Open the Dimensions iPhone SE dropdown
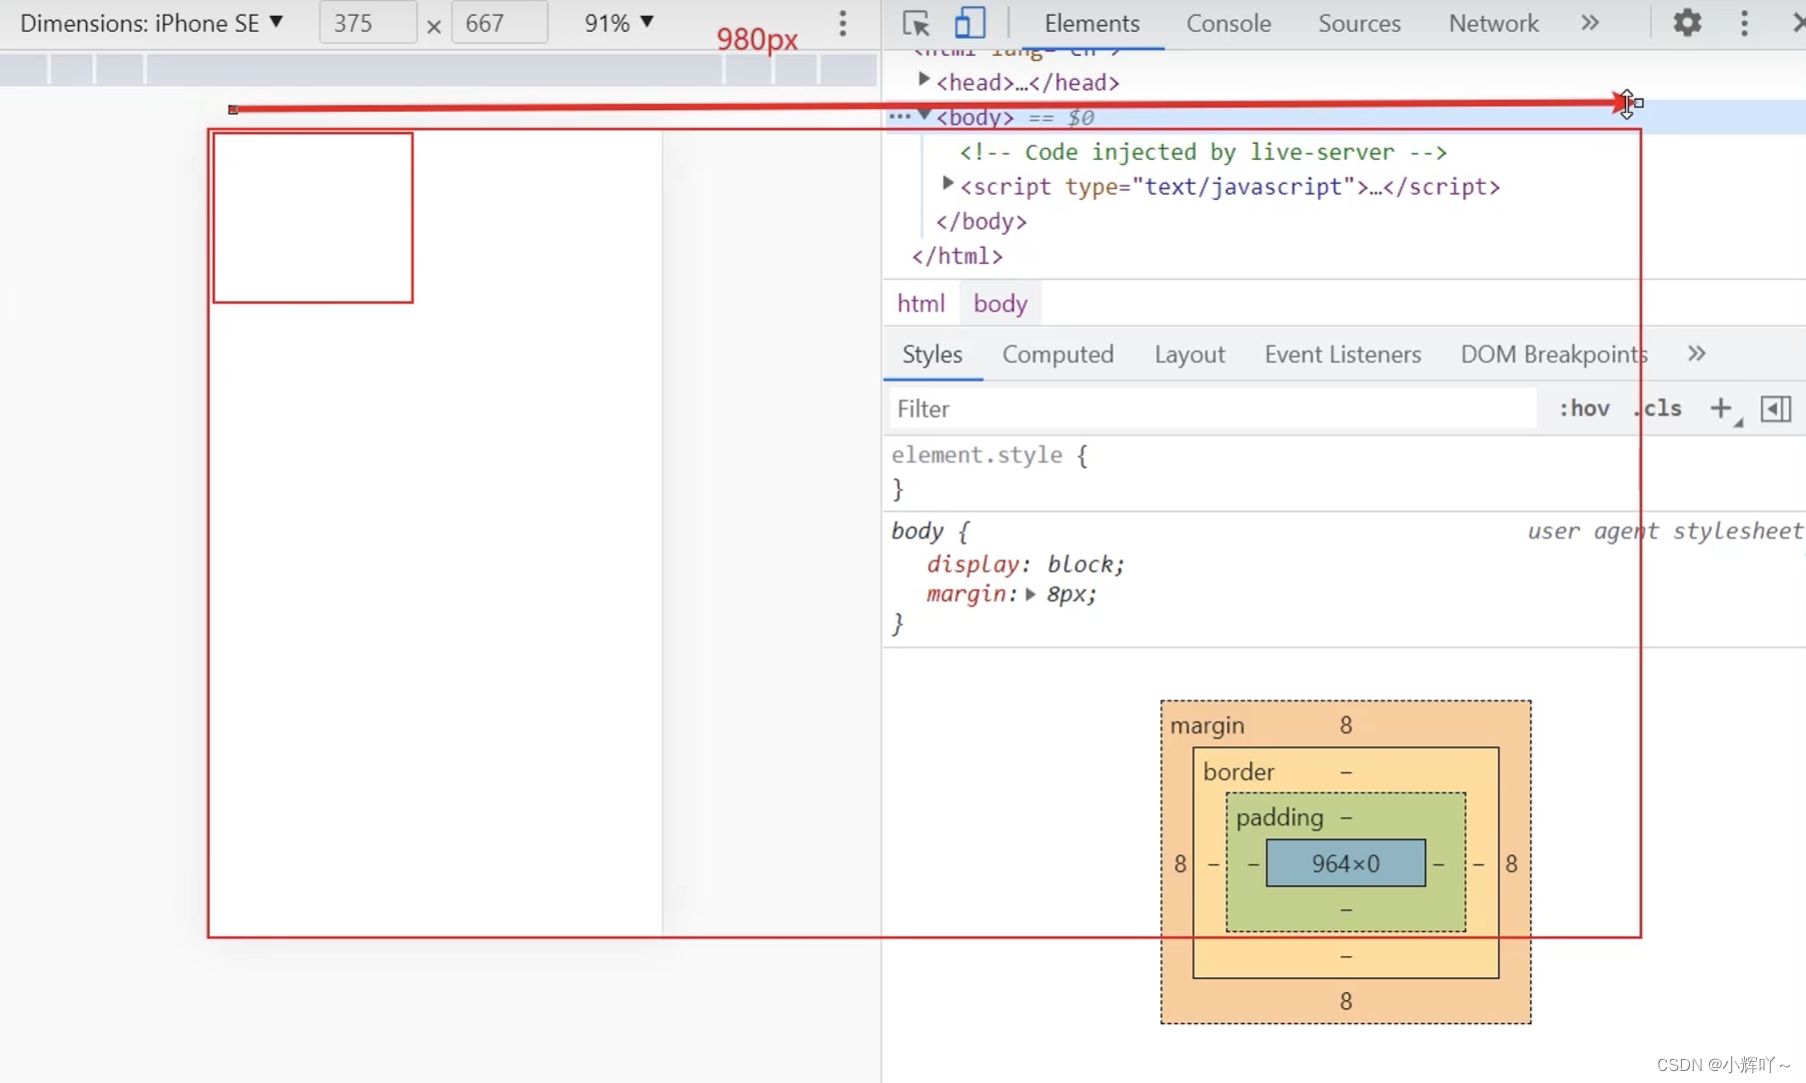Screen dimensions: 1806x1083 coord(152,23)
